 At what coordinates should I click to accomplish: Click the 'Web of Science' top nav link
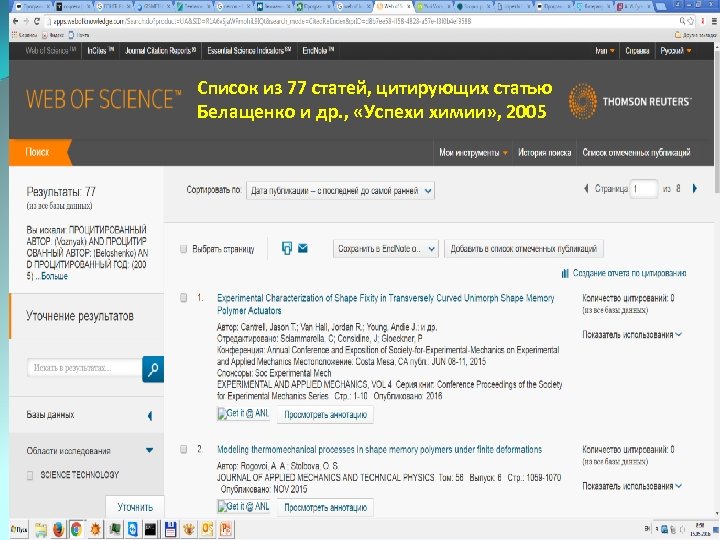coord(51,51)
